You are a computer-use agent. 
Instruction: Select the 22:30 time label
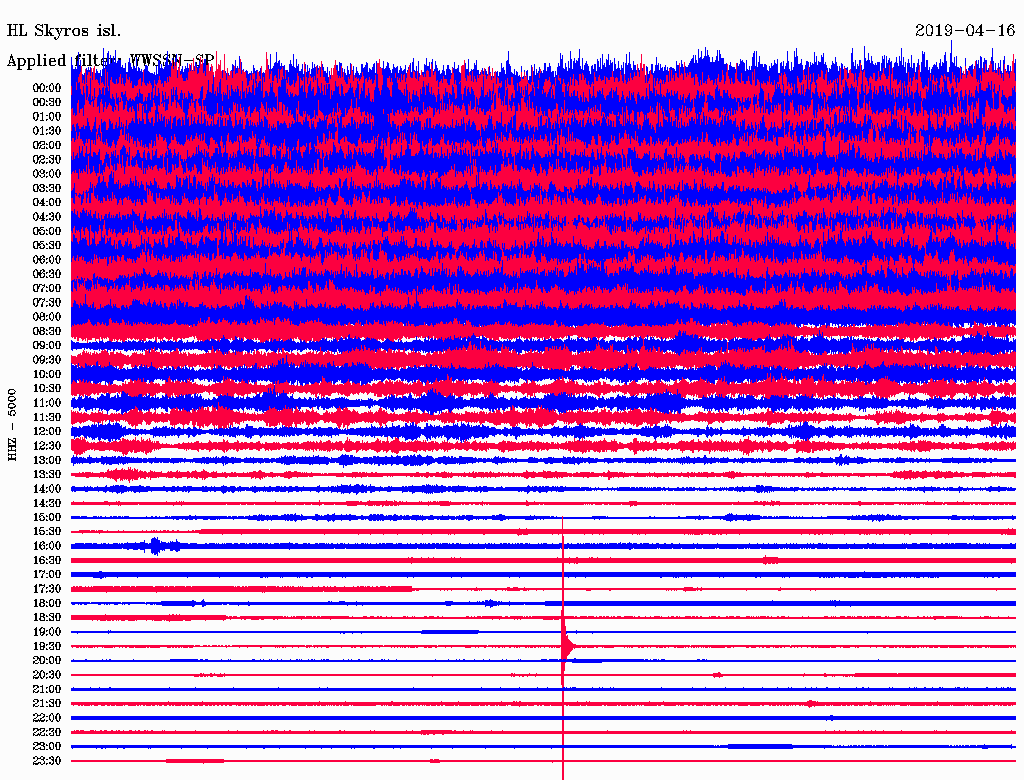(x=47, y=732)
